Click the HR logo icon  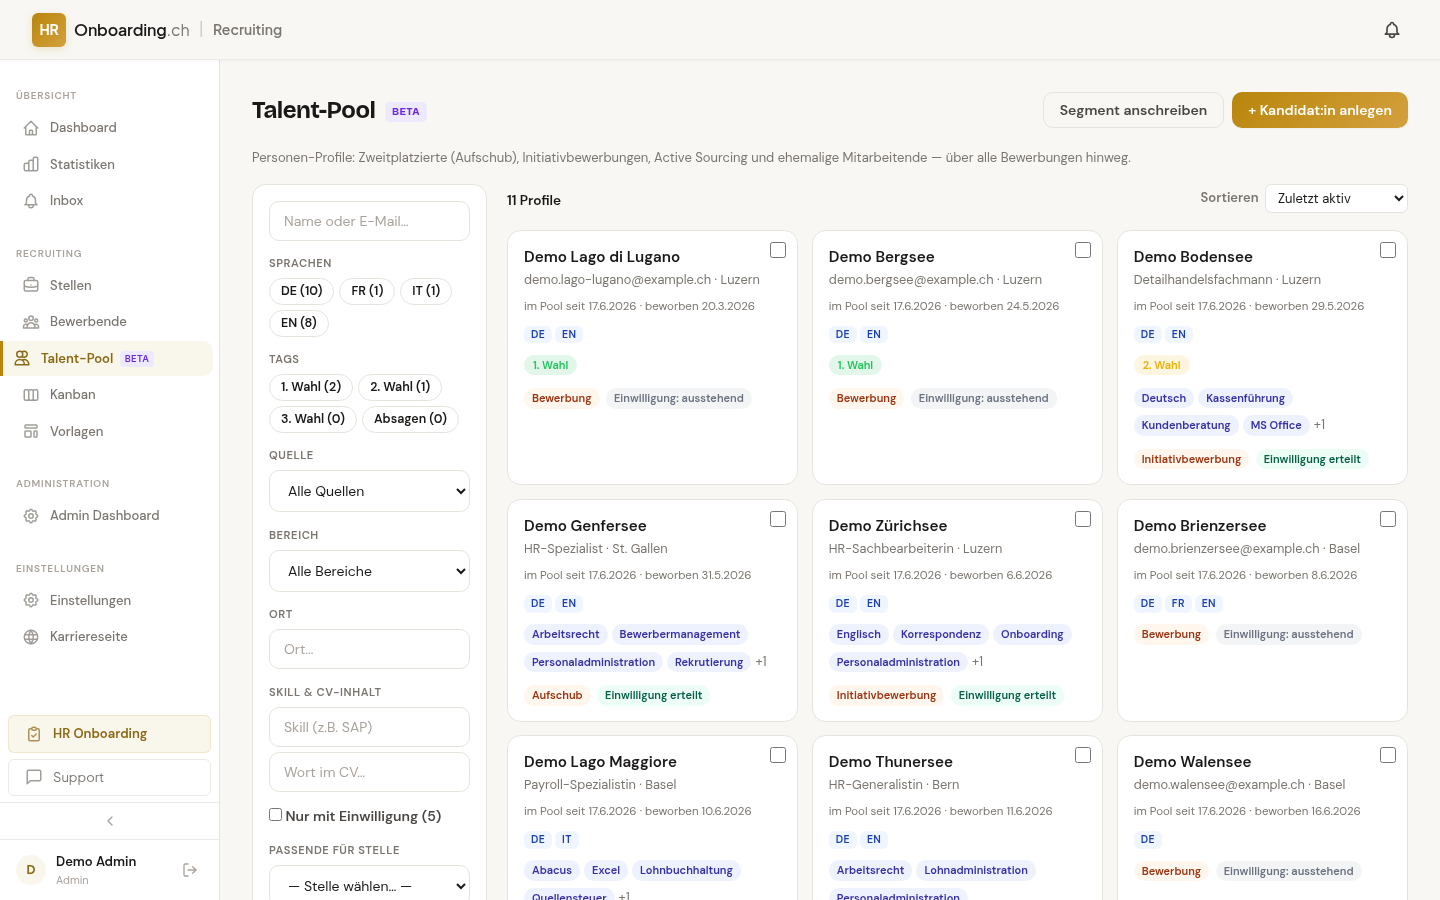pyautogui.click(x=49, y=30)
